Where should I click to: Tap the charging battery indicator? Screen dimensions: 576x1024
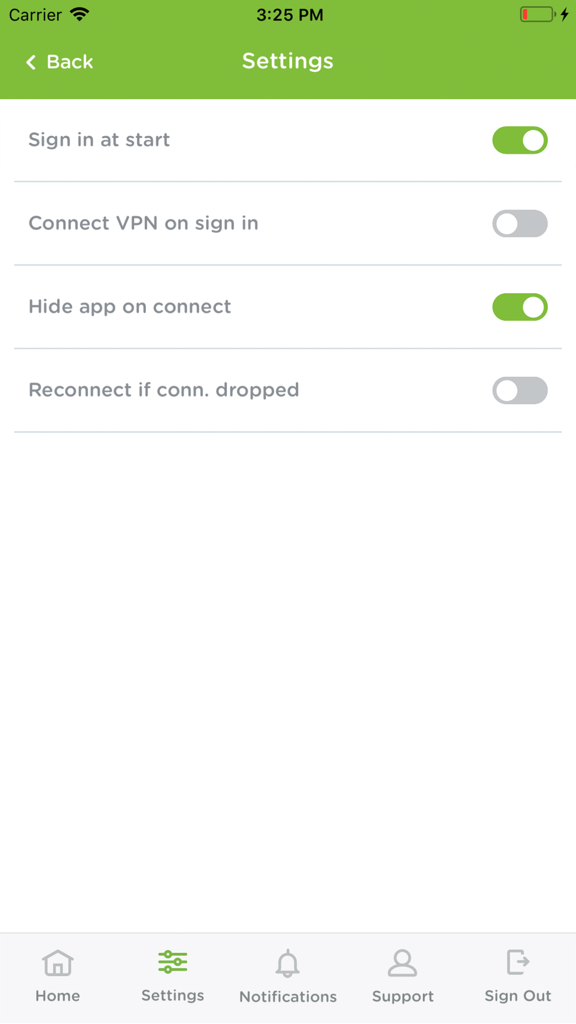click(x=538, y=14)
